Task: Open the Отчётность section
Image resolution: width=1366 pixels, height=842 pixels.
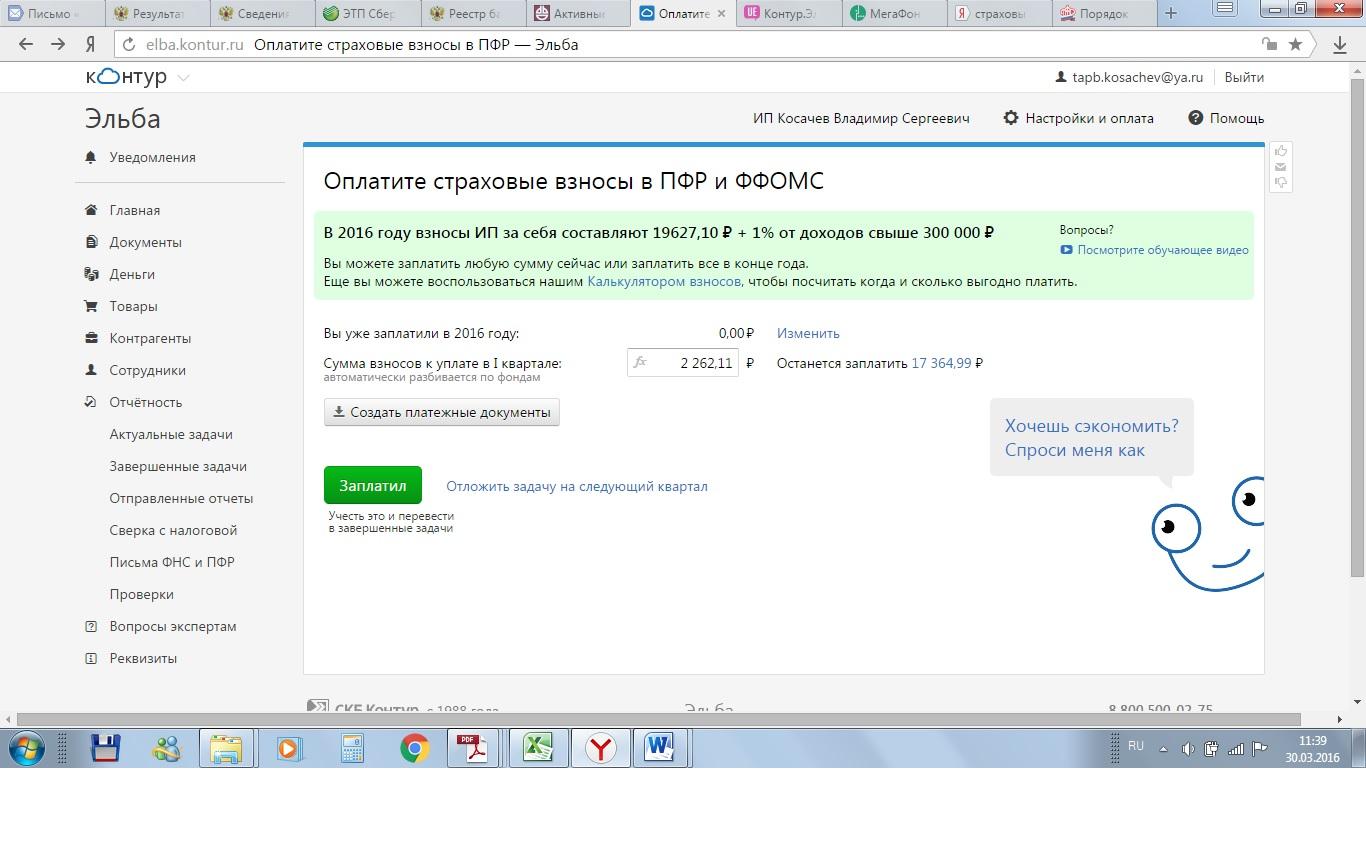Action: pyautogui.click(x=133, y=402)
